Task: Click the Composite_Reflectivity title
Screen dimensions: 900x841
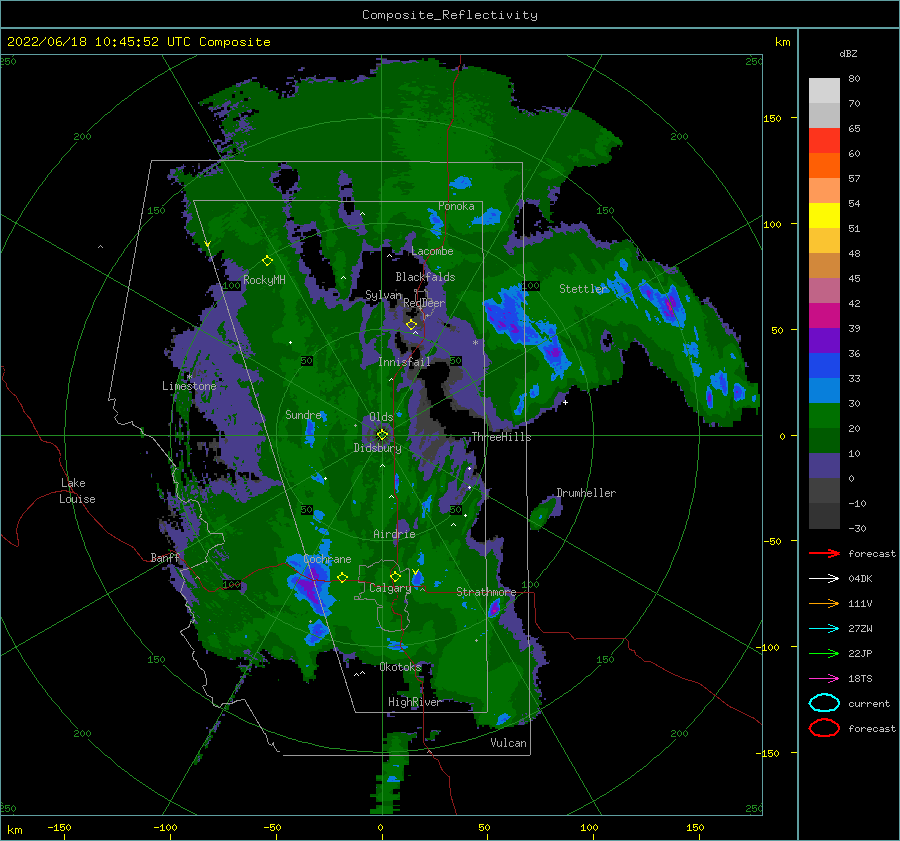Action: [x=450, y=15]
